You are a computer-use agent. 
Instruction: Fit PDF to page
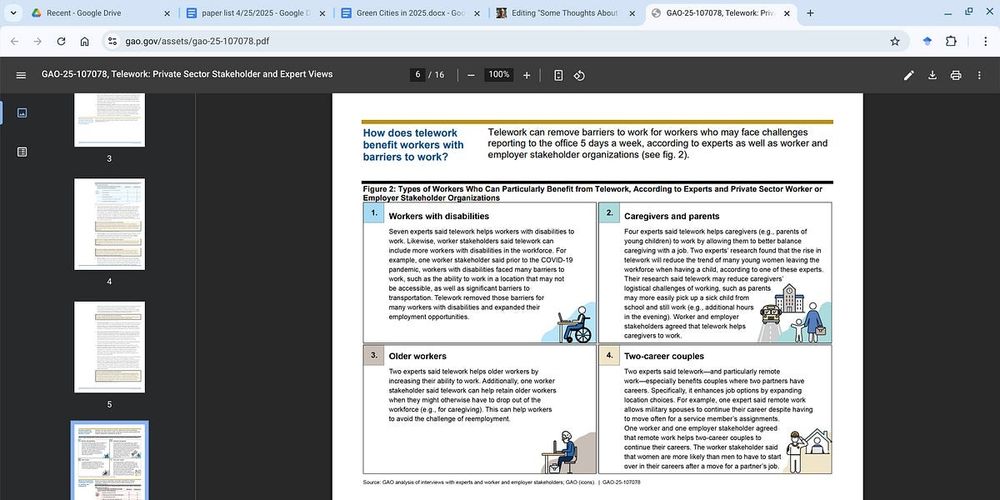click(558, 75)
